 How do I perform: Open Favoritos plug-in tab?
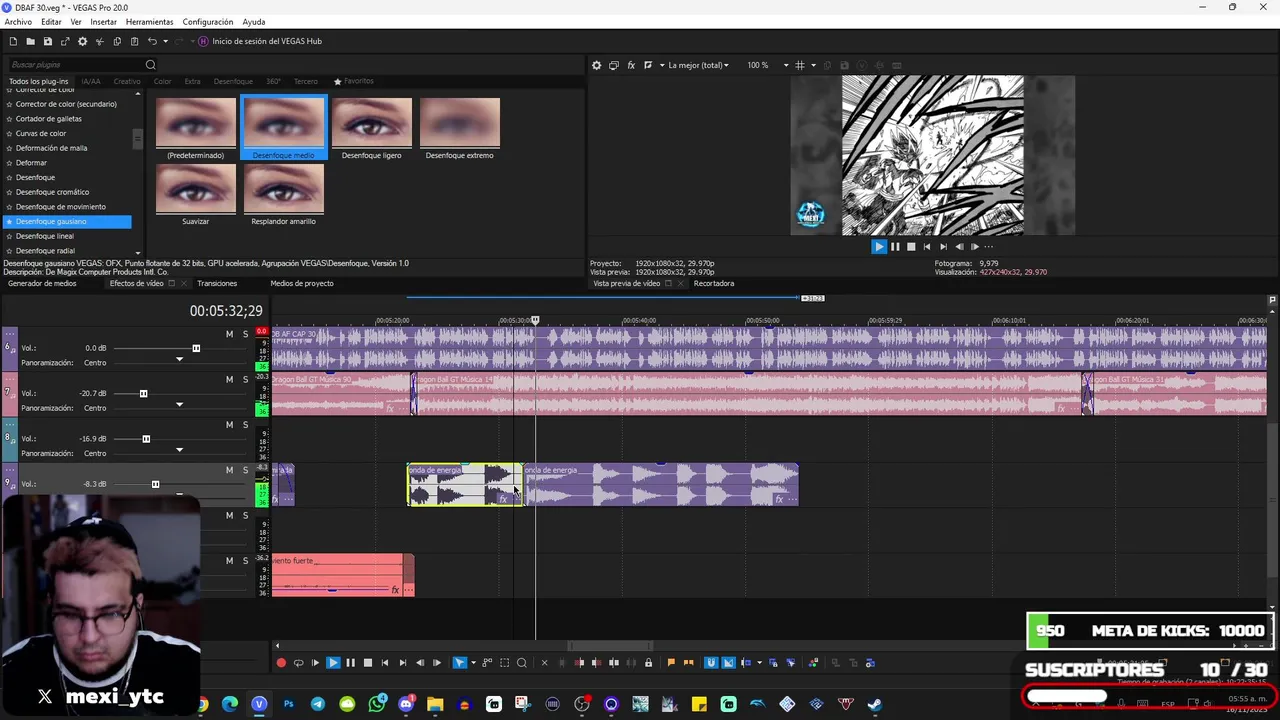click(354, 81)
